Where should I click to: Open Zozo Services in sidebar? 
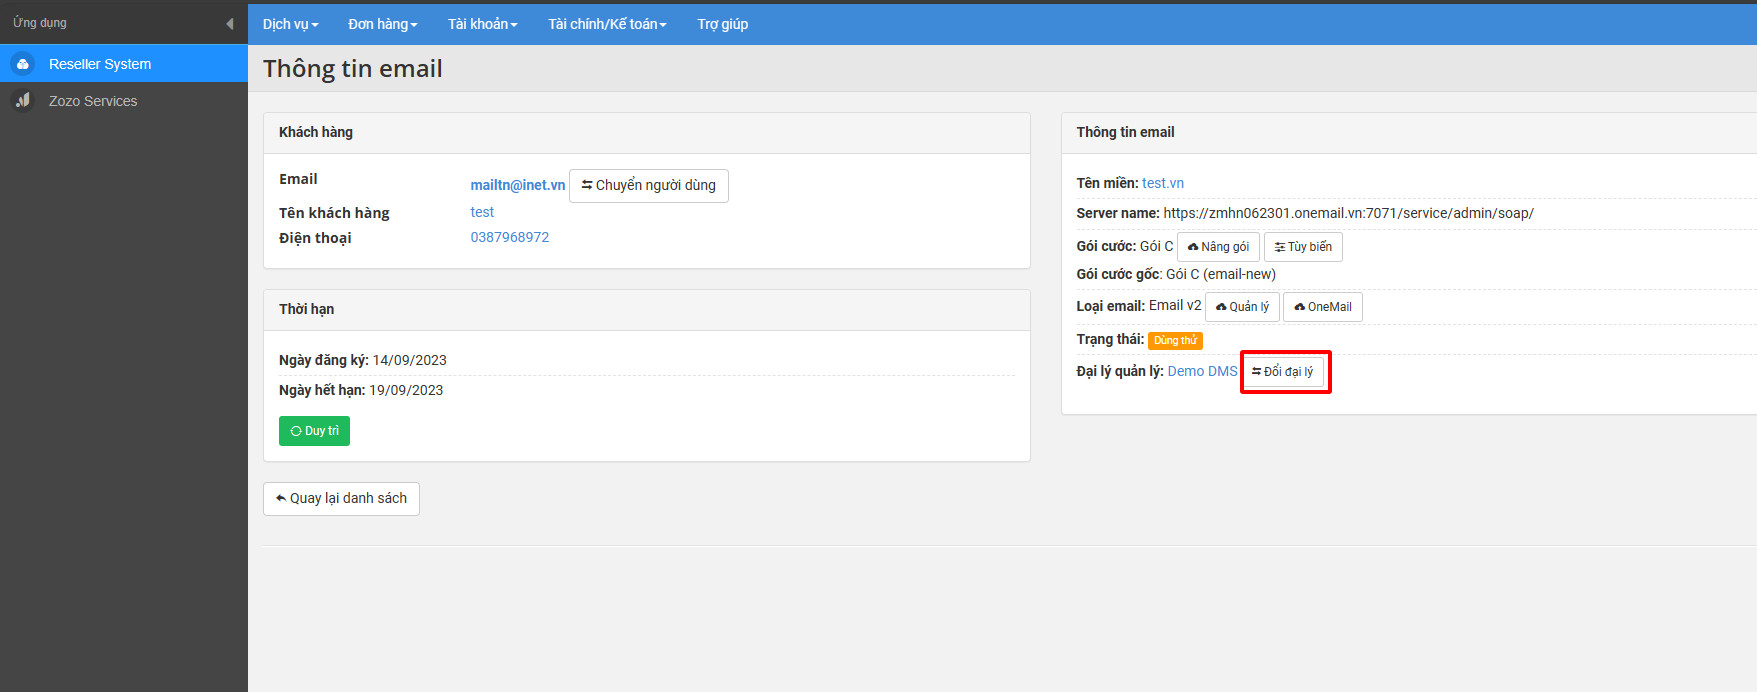[x=124, y=101]
